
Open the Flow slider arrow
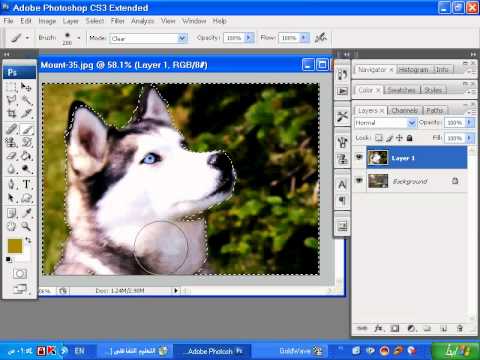[x=305, y=38]
